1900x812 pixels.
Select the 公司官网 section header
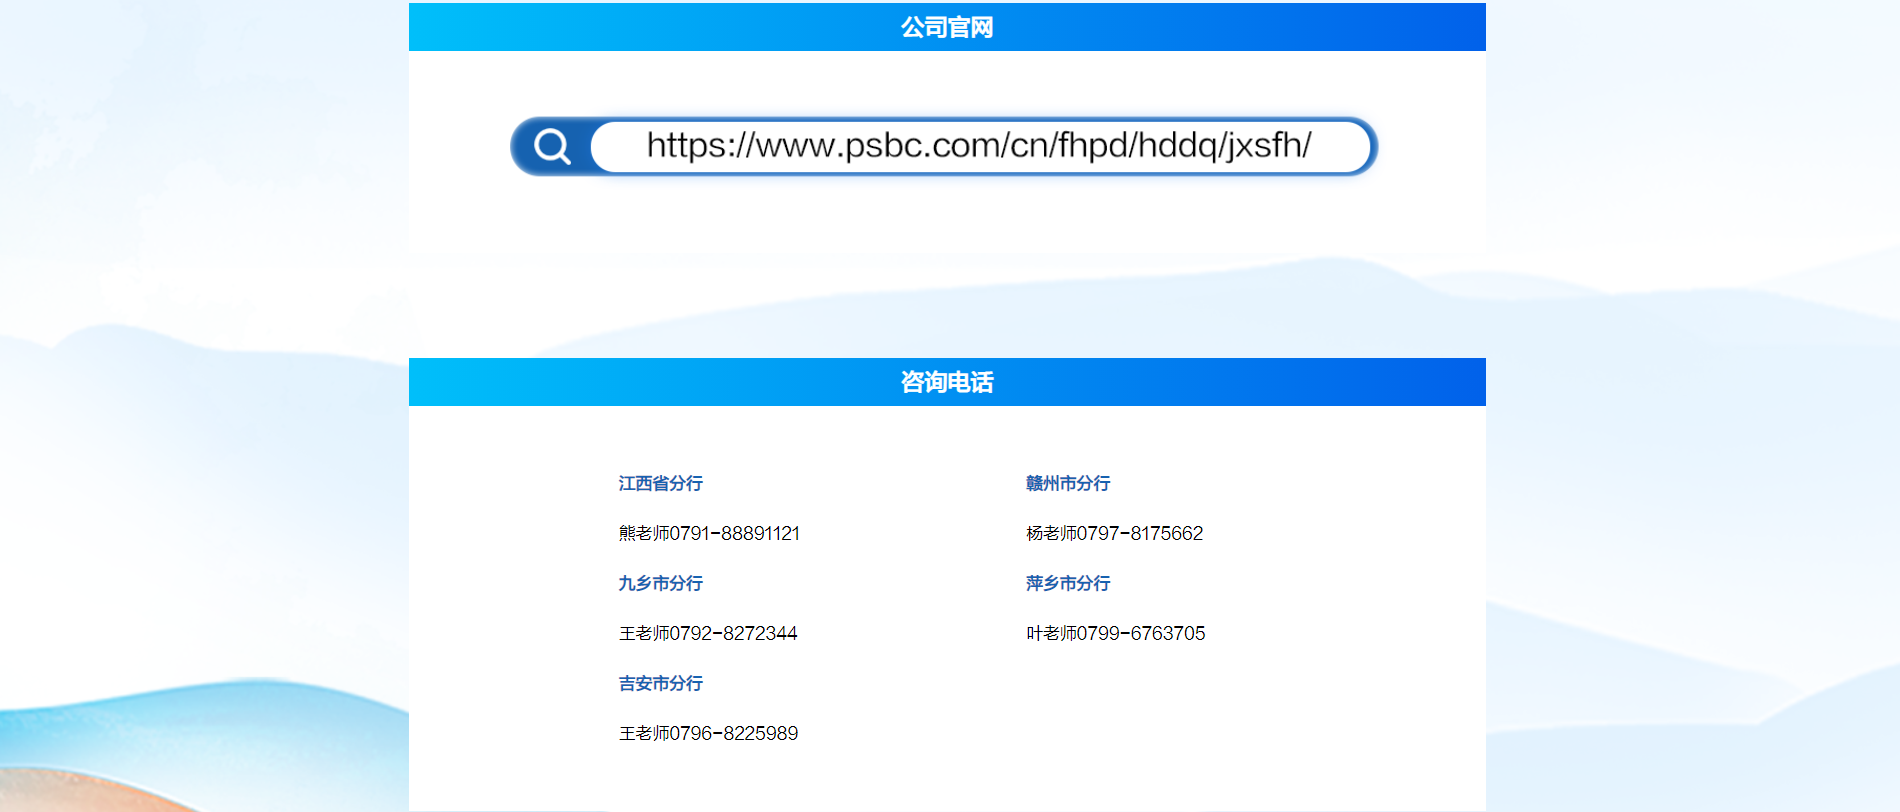[x=947, y=27]
